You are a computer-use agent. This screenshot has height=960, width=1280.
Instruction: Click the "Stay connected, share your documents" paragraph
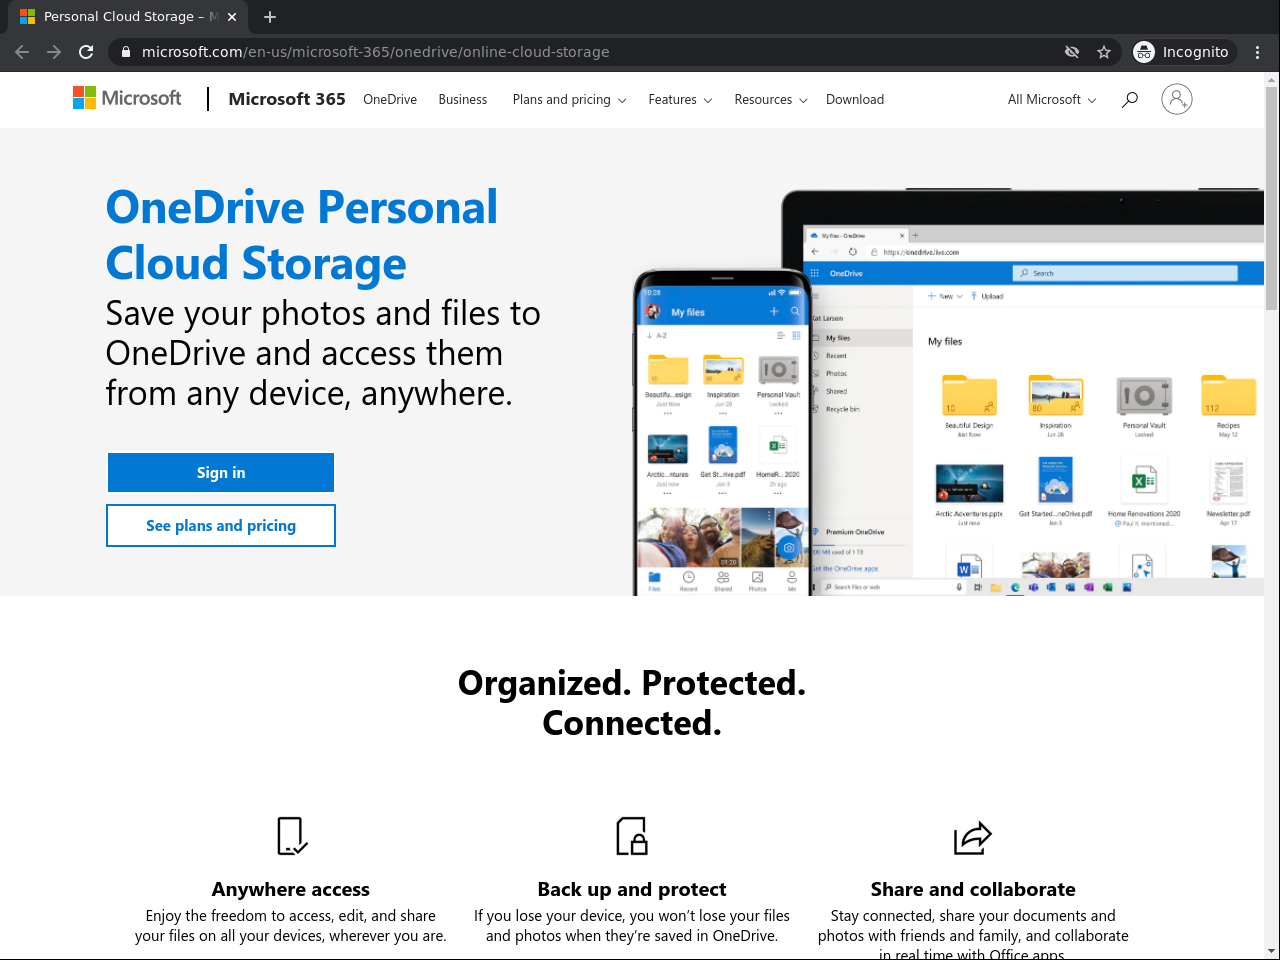tap(973, 935)
